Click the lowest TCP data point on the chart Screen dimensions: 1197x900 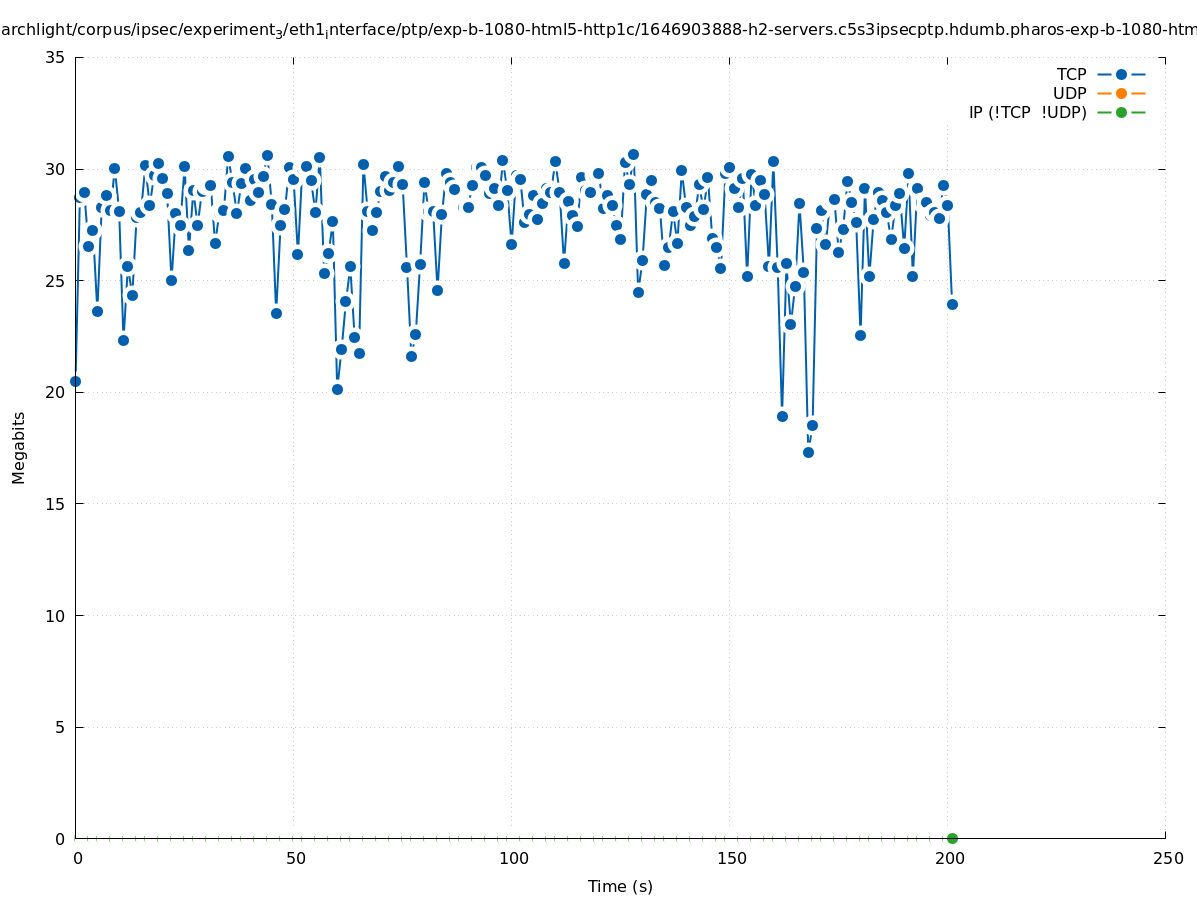coord(808,452)
